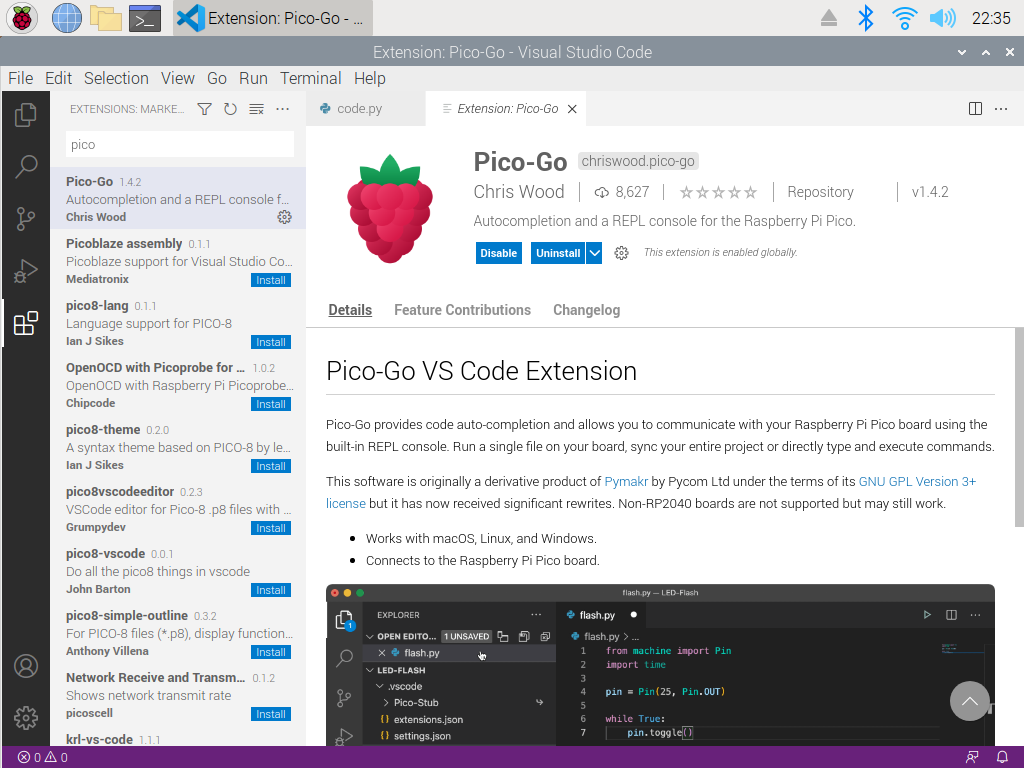Image resolution: width=1024 pixels, height=768 pixels.
Task: Open Extensions panel more actions menu
Action: tap(282, 109)
